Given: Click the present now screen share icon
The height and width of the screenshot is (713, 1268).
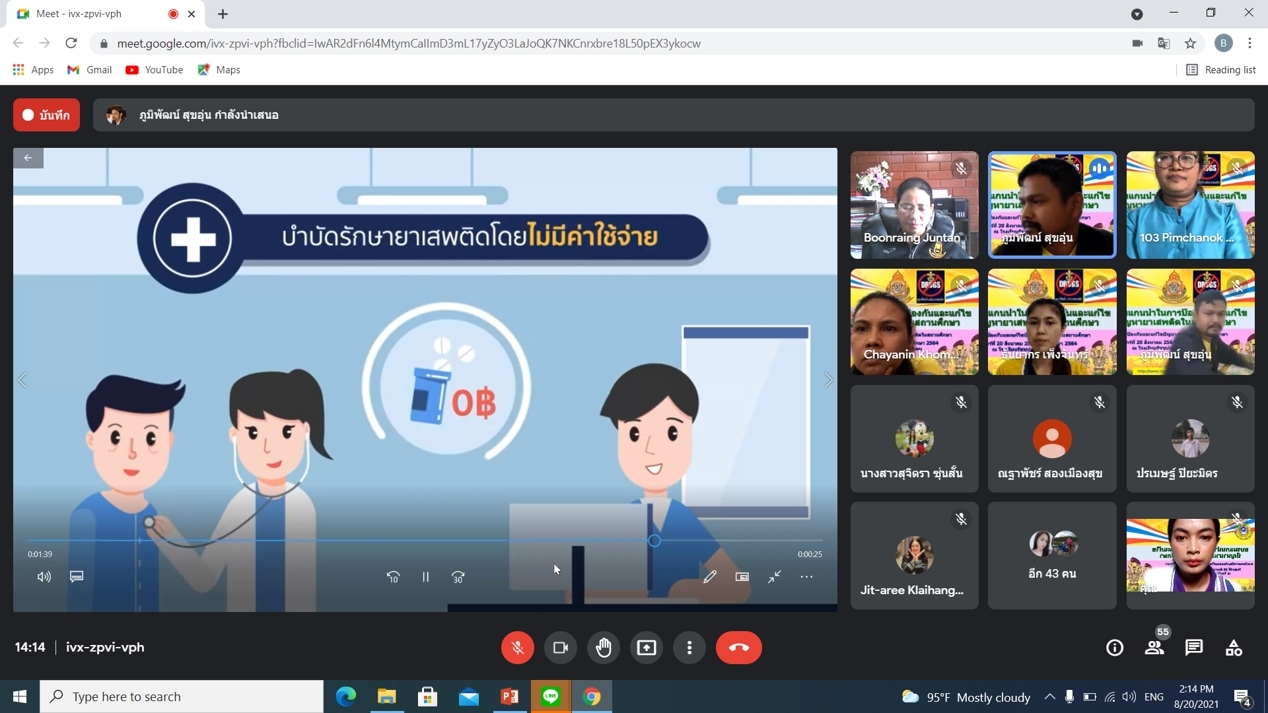Looking at the screenshot, I should point(647,648).
